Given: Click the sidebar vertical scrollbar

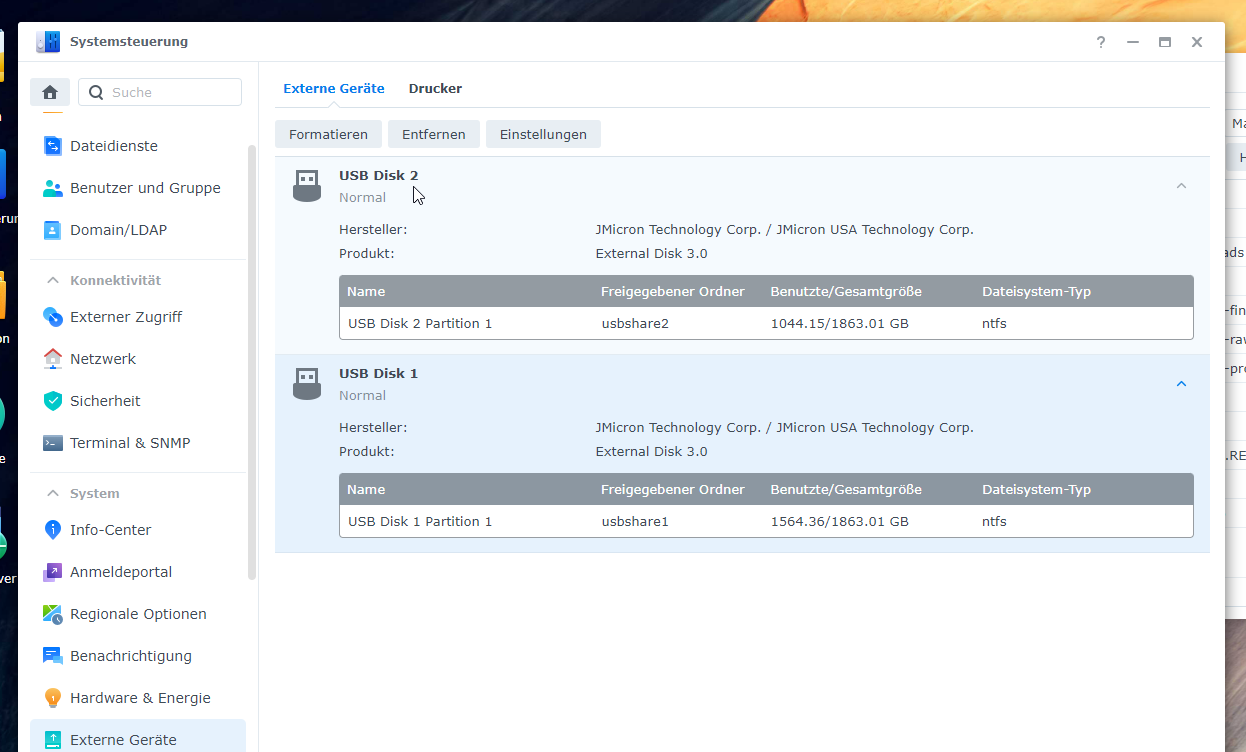Looking at the screenshot, I should click(x=252, y=362).
